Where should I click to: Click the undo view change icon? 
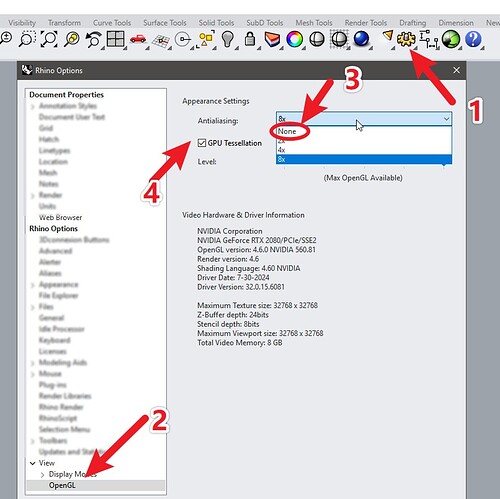pos(93,39)
